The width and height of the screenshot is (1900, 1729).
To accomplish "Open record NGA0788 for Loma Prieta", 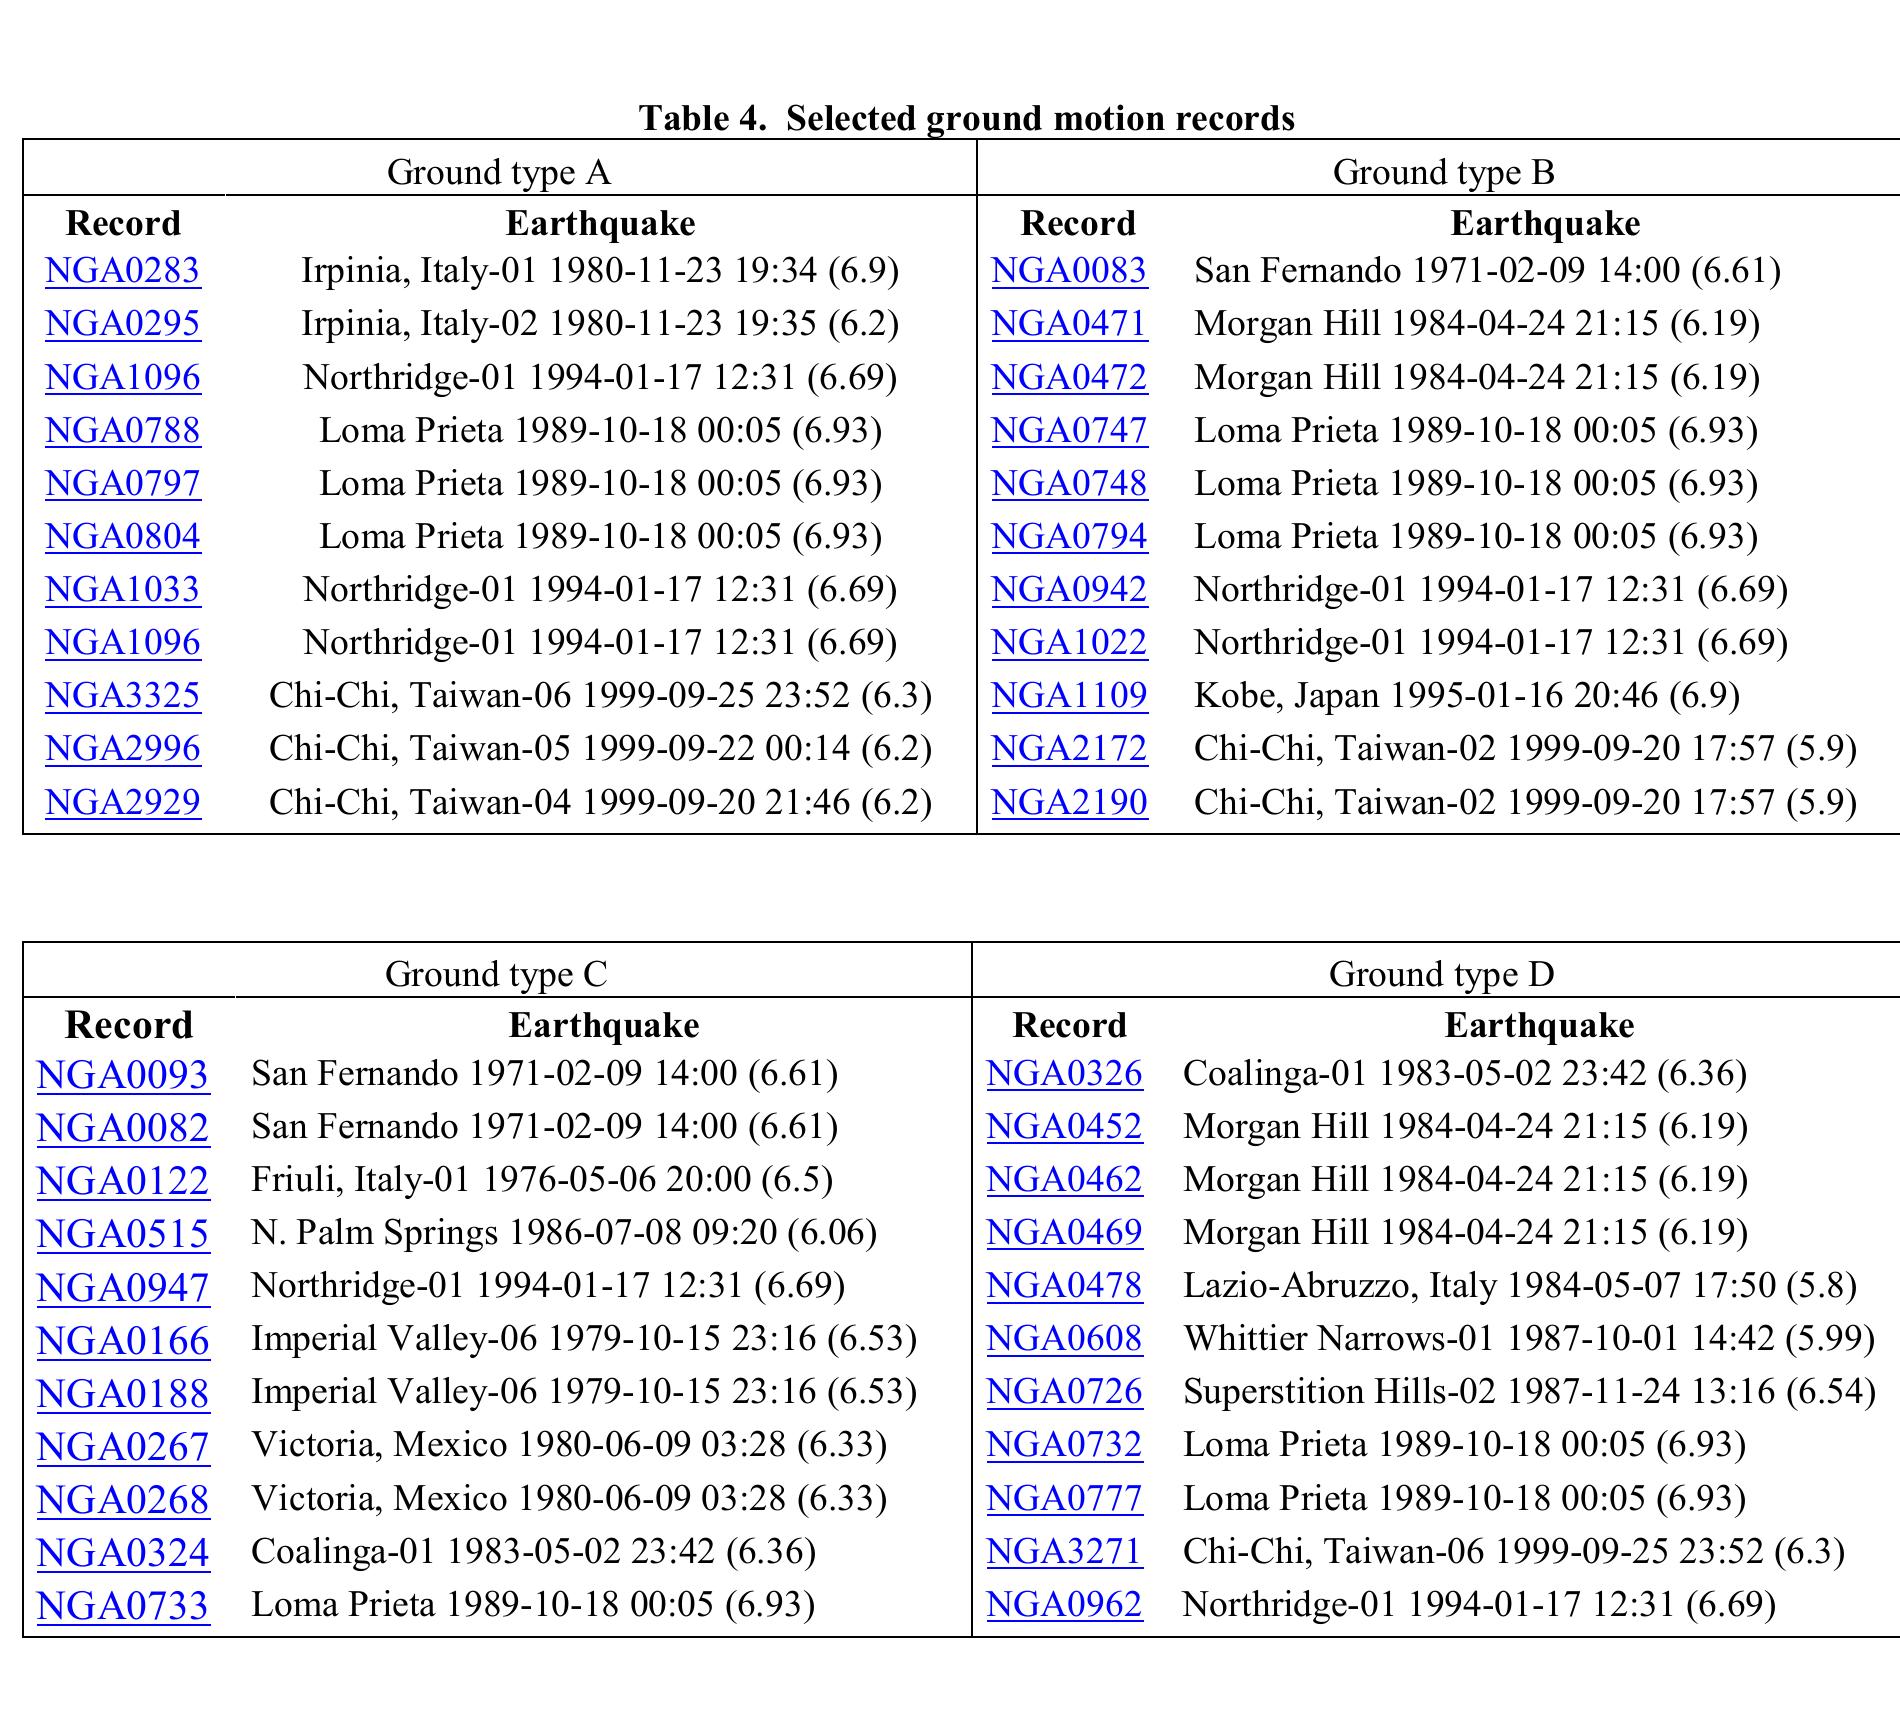I will [122, 430].
